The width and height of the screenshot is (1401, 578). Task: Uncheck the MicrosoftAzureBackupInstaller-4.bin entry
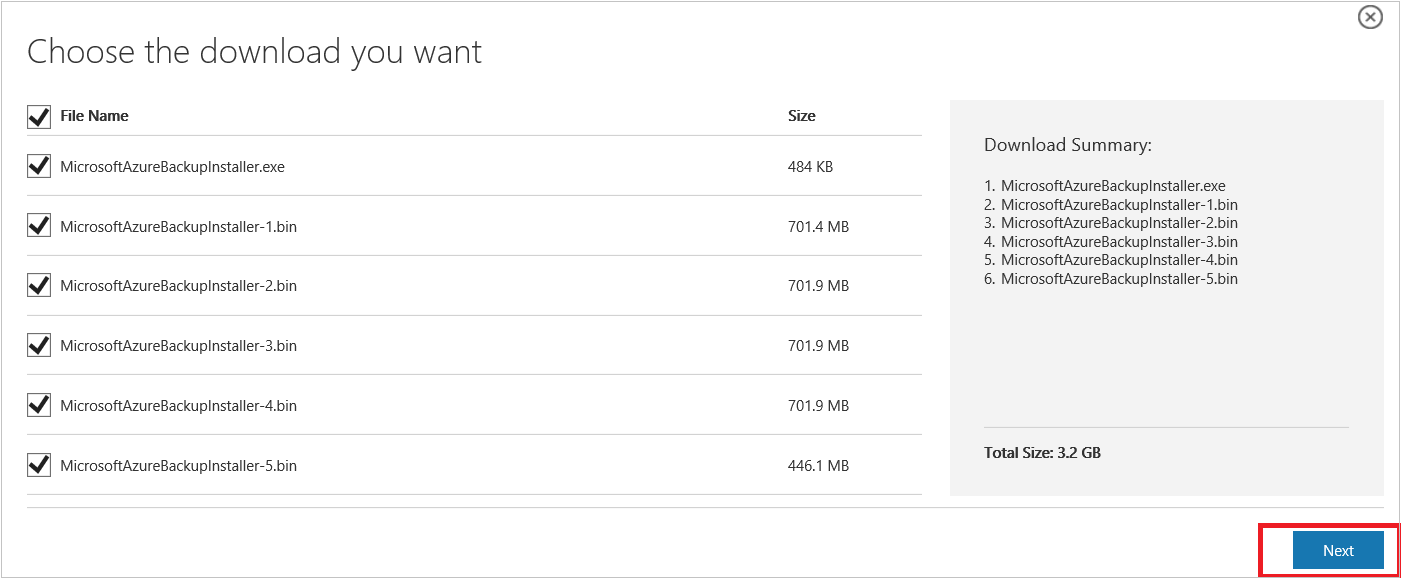(38, 405)
